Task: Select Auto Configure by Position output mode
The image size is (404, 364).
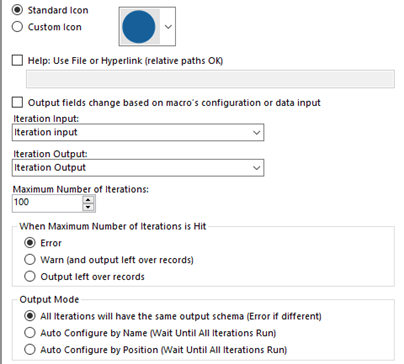Action: pos(30,349)
